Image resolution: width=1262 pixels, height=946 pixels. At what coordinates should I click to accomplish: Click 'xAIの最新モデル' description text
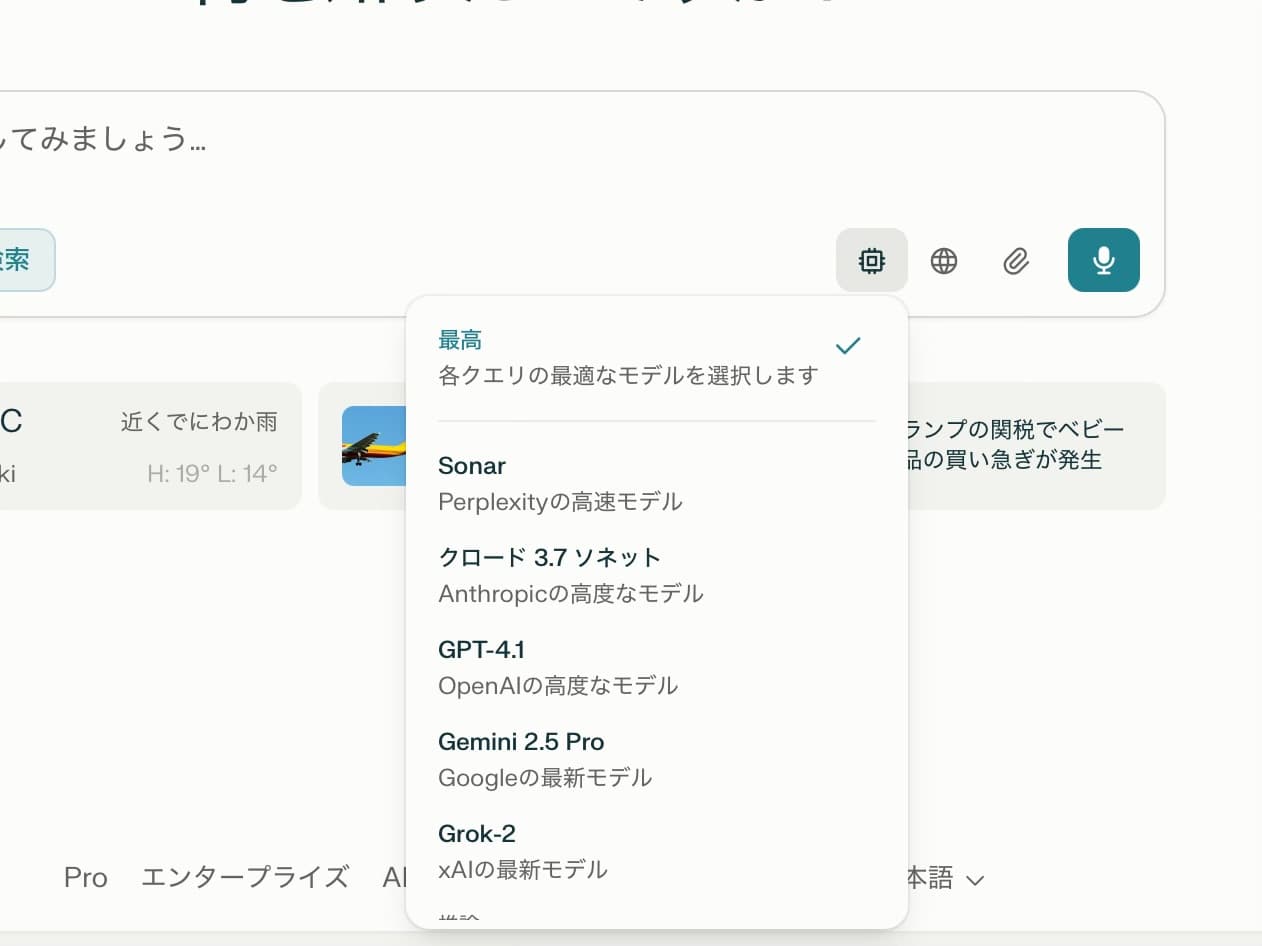(523, 870)
